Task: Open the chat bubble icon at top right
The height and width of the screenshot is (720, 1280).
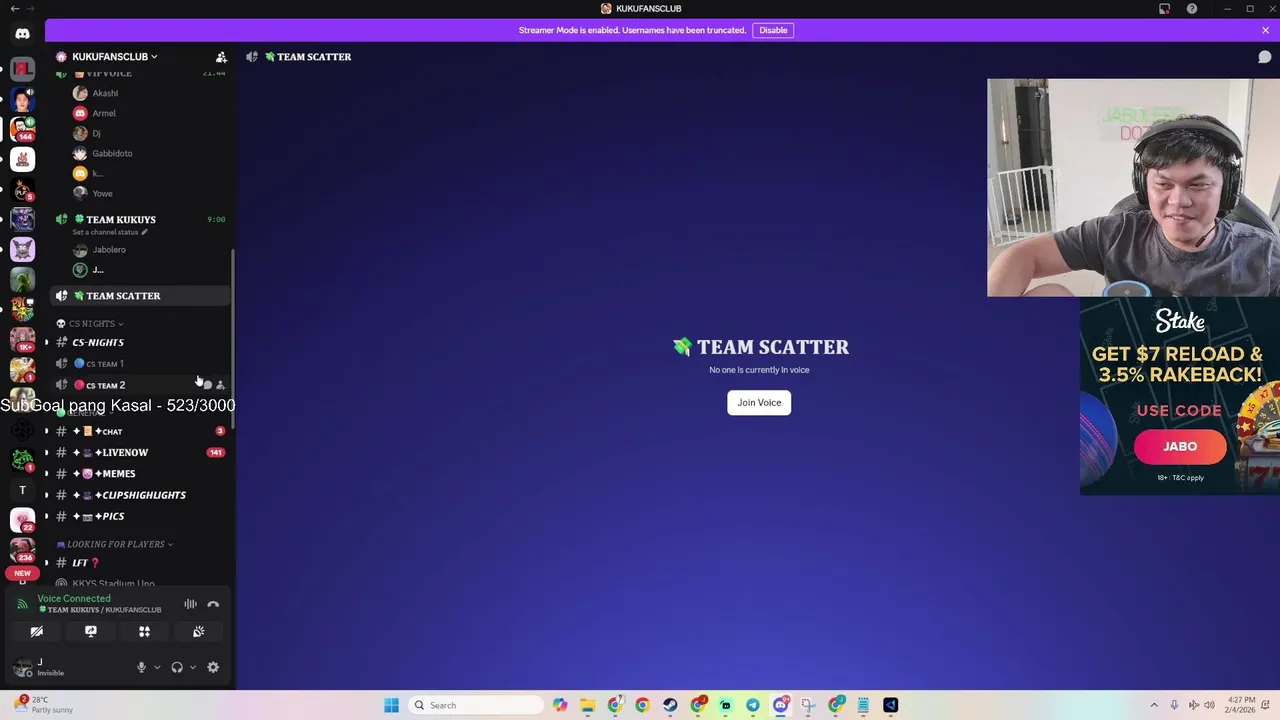Action: (x=1264, y=57)
